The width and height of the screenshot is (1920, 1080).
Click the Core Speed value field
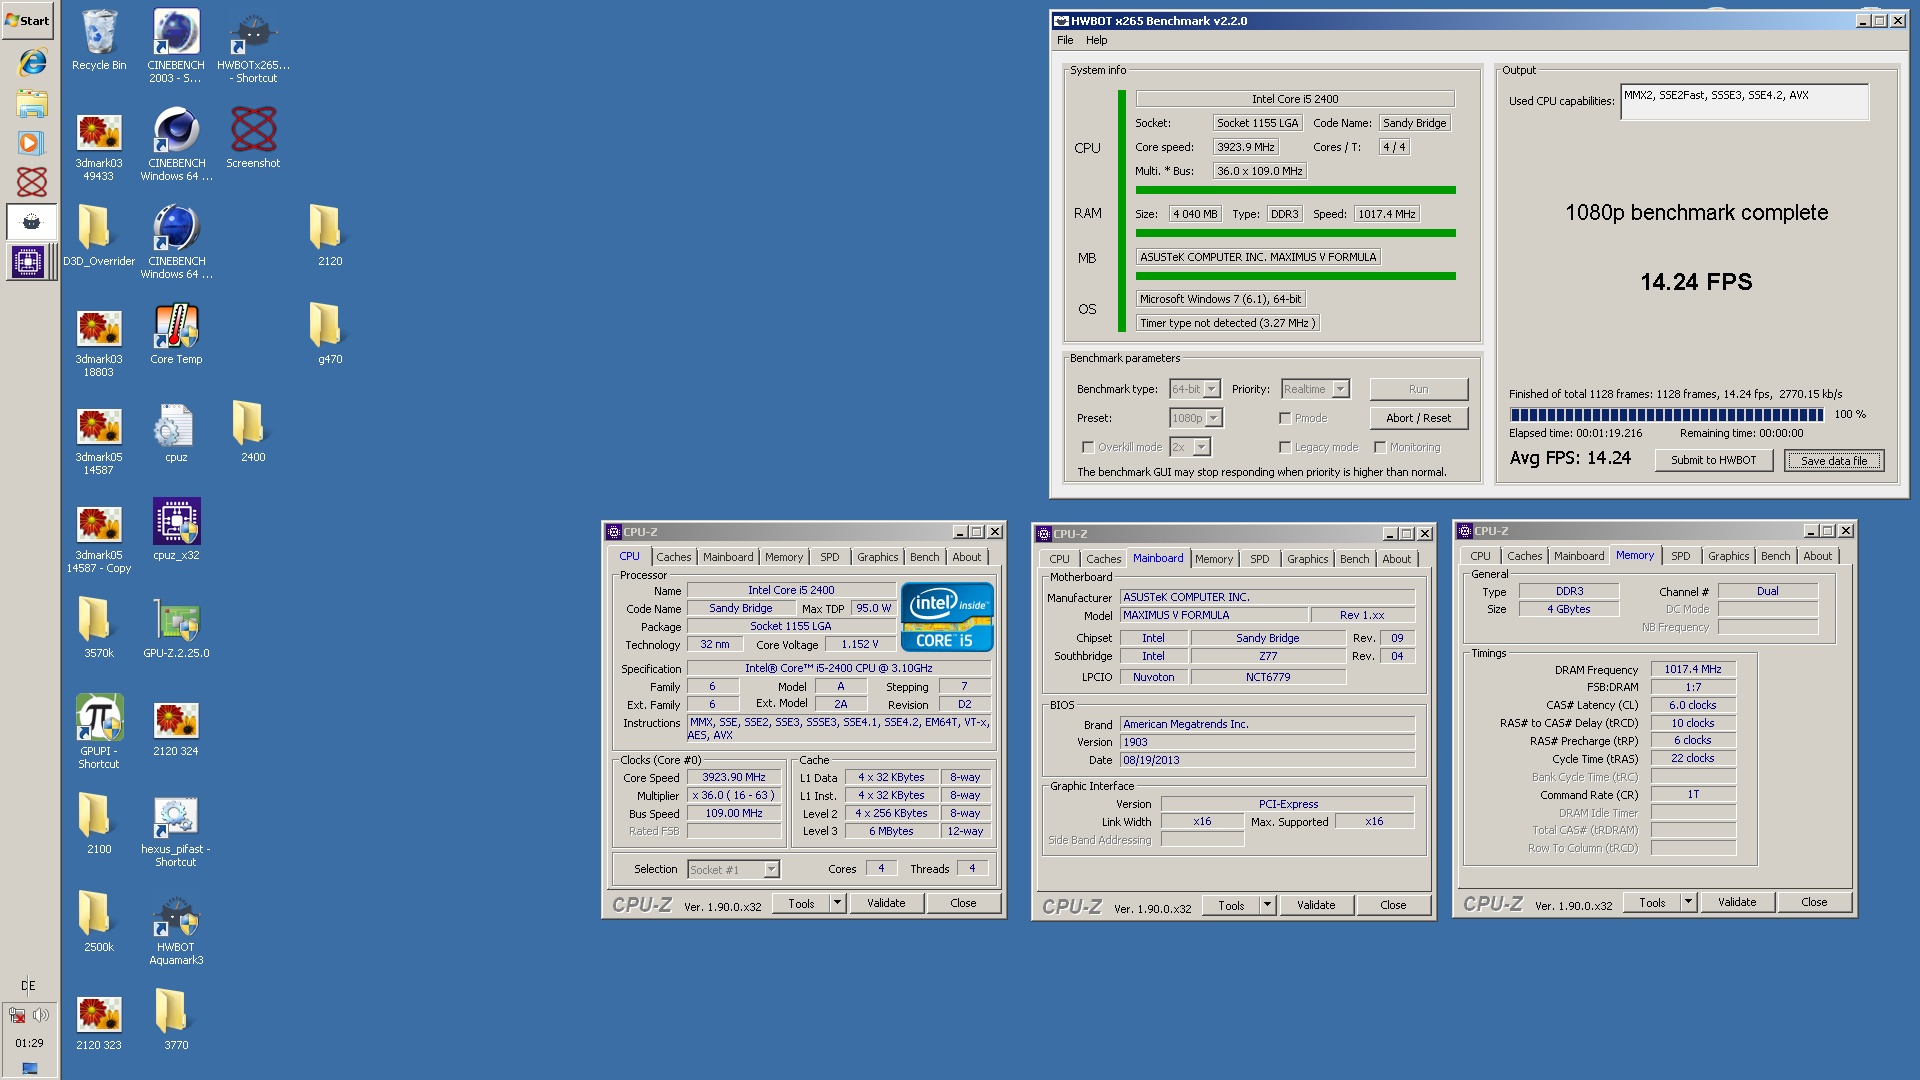click(x=733, y=777)
